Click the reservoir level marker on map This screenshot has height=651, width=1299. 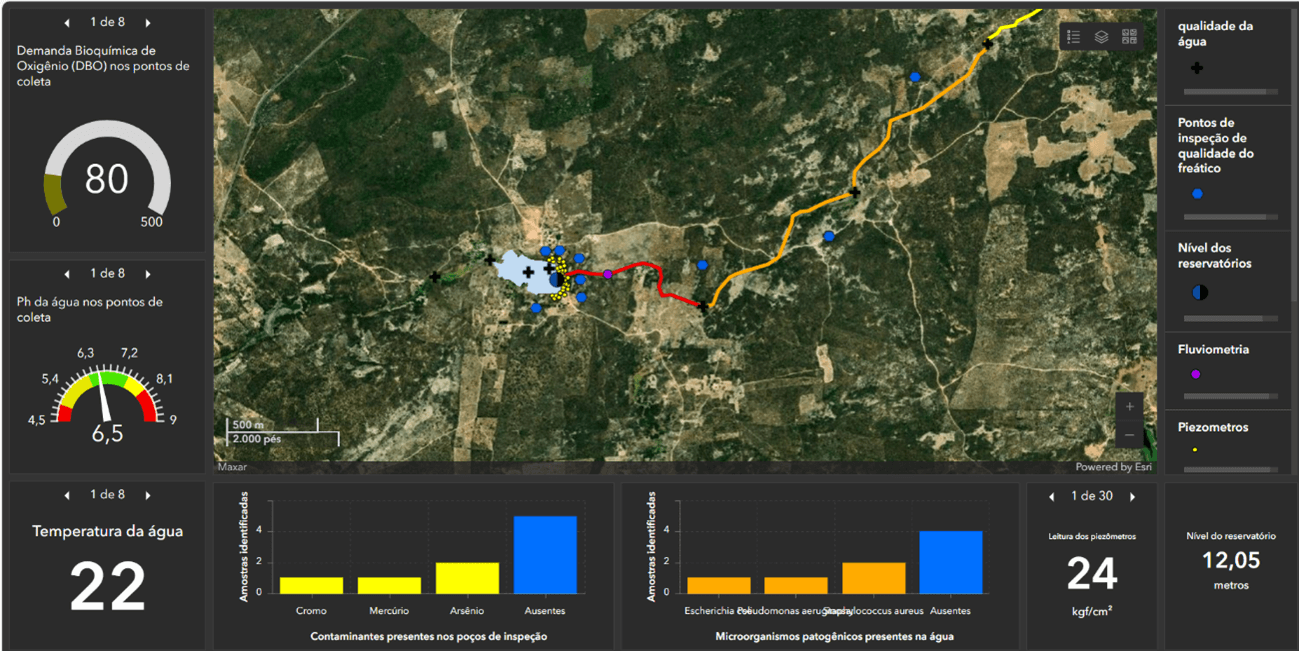[556, 280]
